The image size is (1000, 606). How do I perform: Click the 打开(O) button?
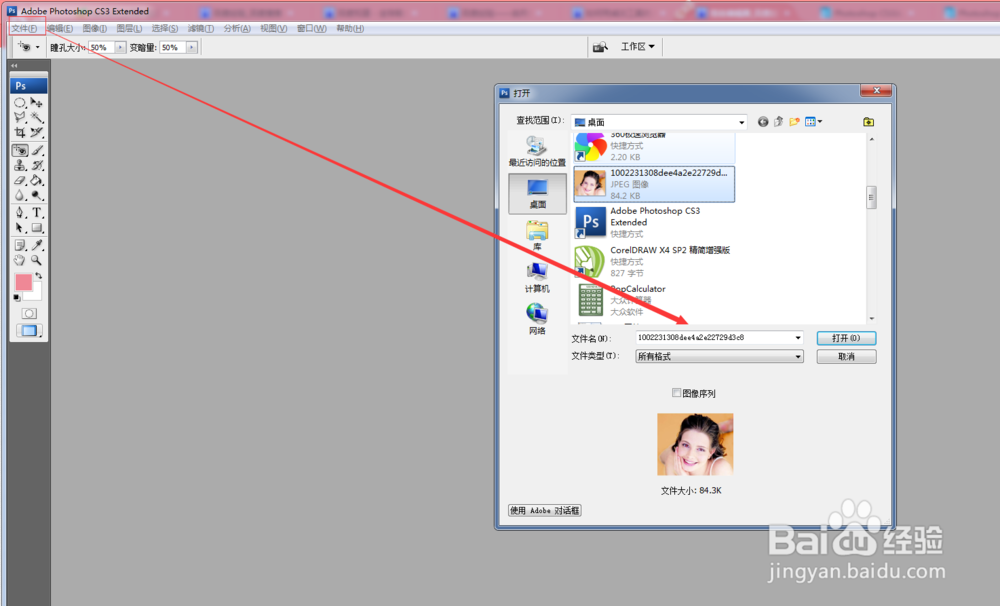[846, 338]
